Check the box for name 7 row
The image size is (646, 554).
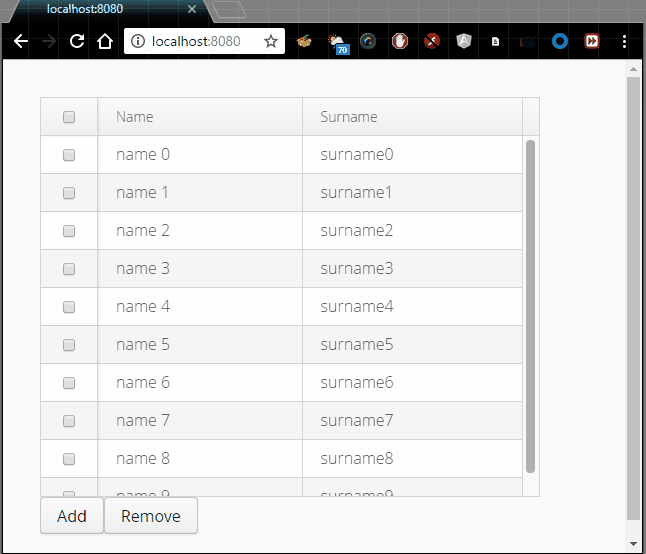click(69, 421)
